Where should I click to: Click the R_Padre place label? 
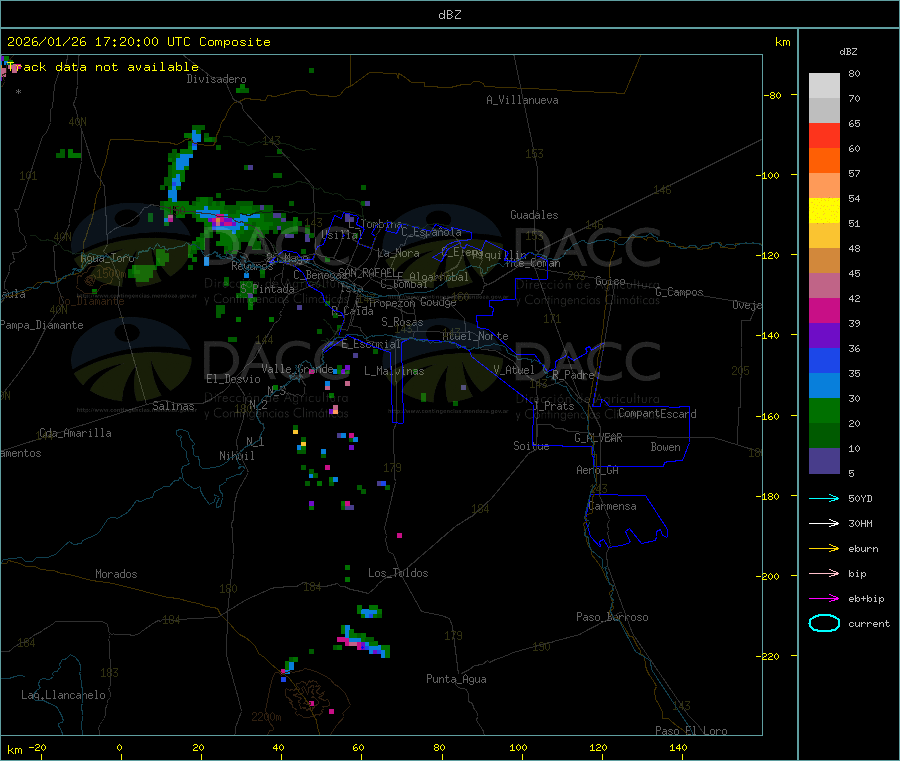(x=573, y=375)
